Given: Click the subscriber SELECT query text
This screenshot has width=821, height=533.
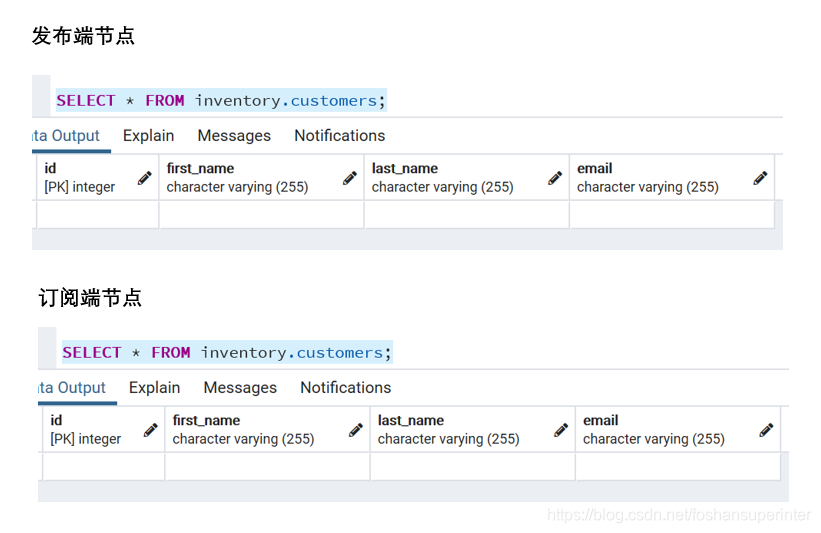Looking at the screenshot, I should [x=226, y=353].
